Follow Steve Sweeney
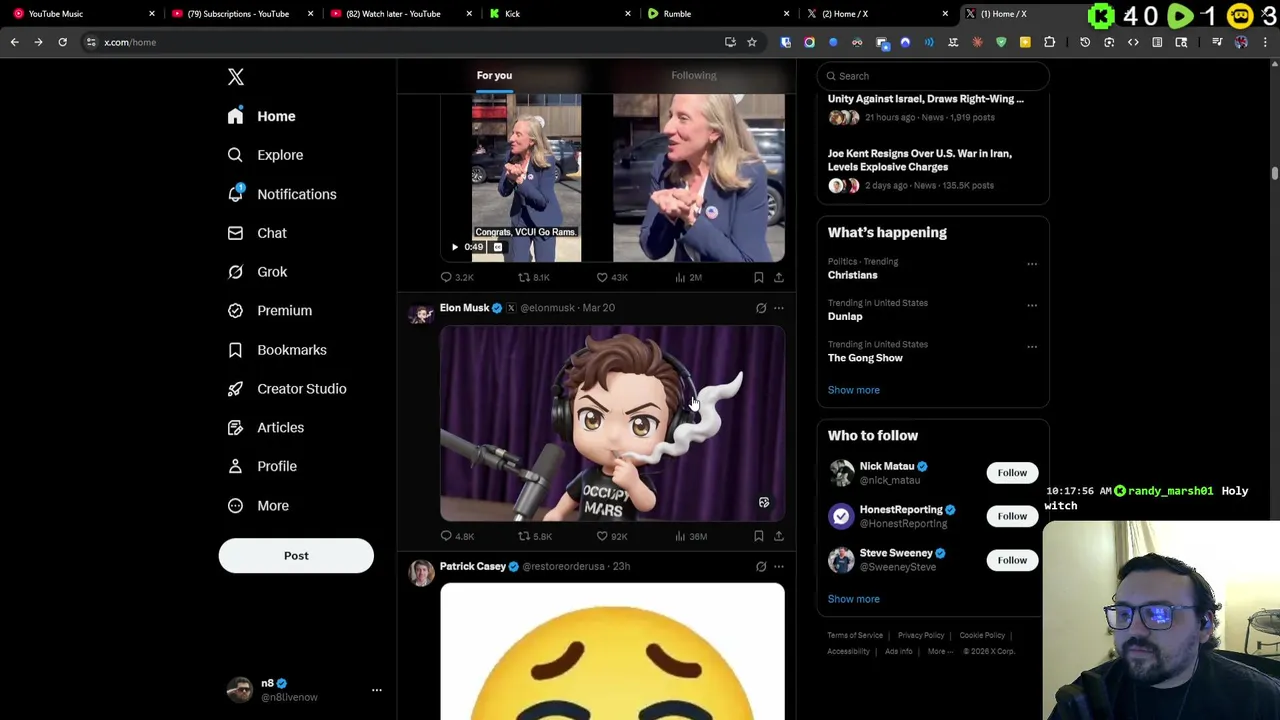Image resolution: width=1280 pixels, height=720 pixels. click(1012, 560)
